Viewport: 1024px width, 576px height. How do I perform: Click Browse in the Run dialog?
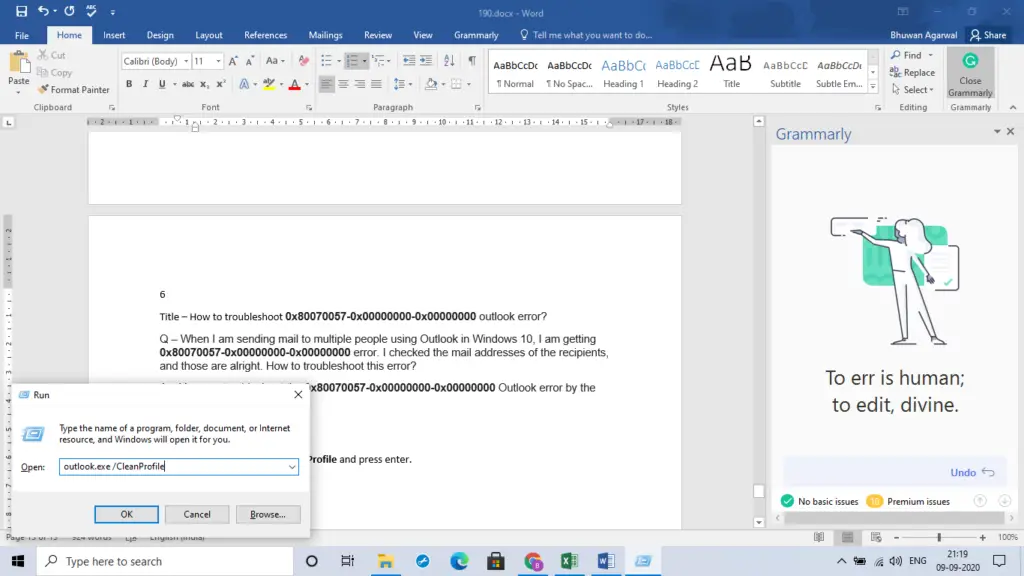click(x=268, y=515)
